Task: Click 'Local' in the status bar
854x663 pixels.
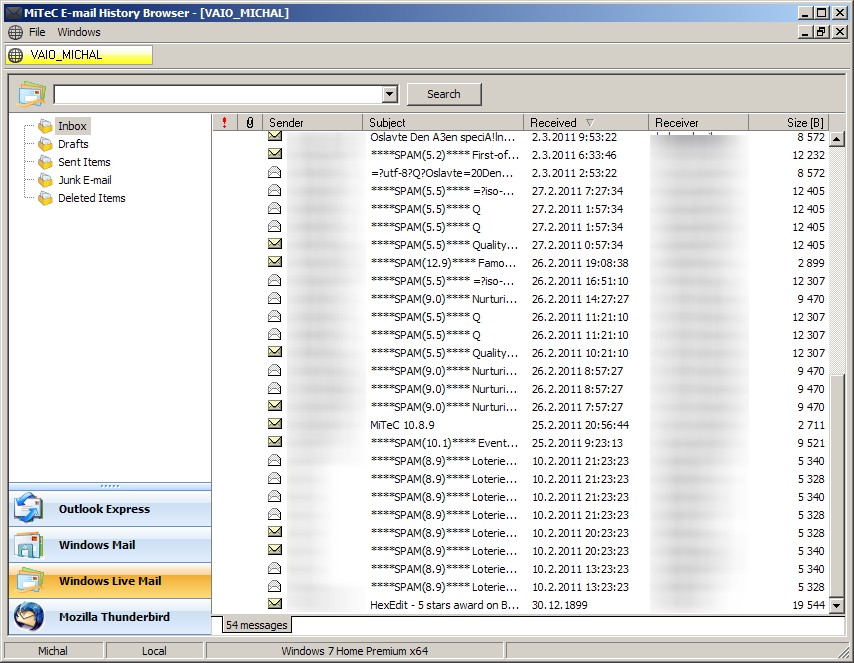Action: (154, 651)
